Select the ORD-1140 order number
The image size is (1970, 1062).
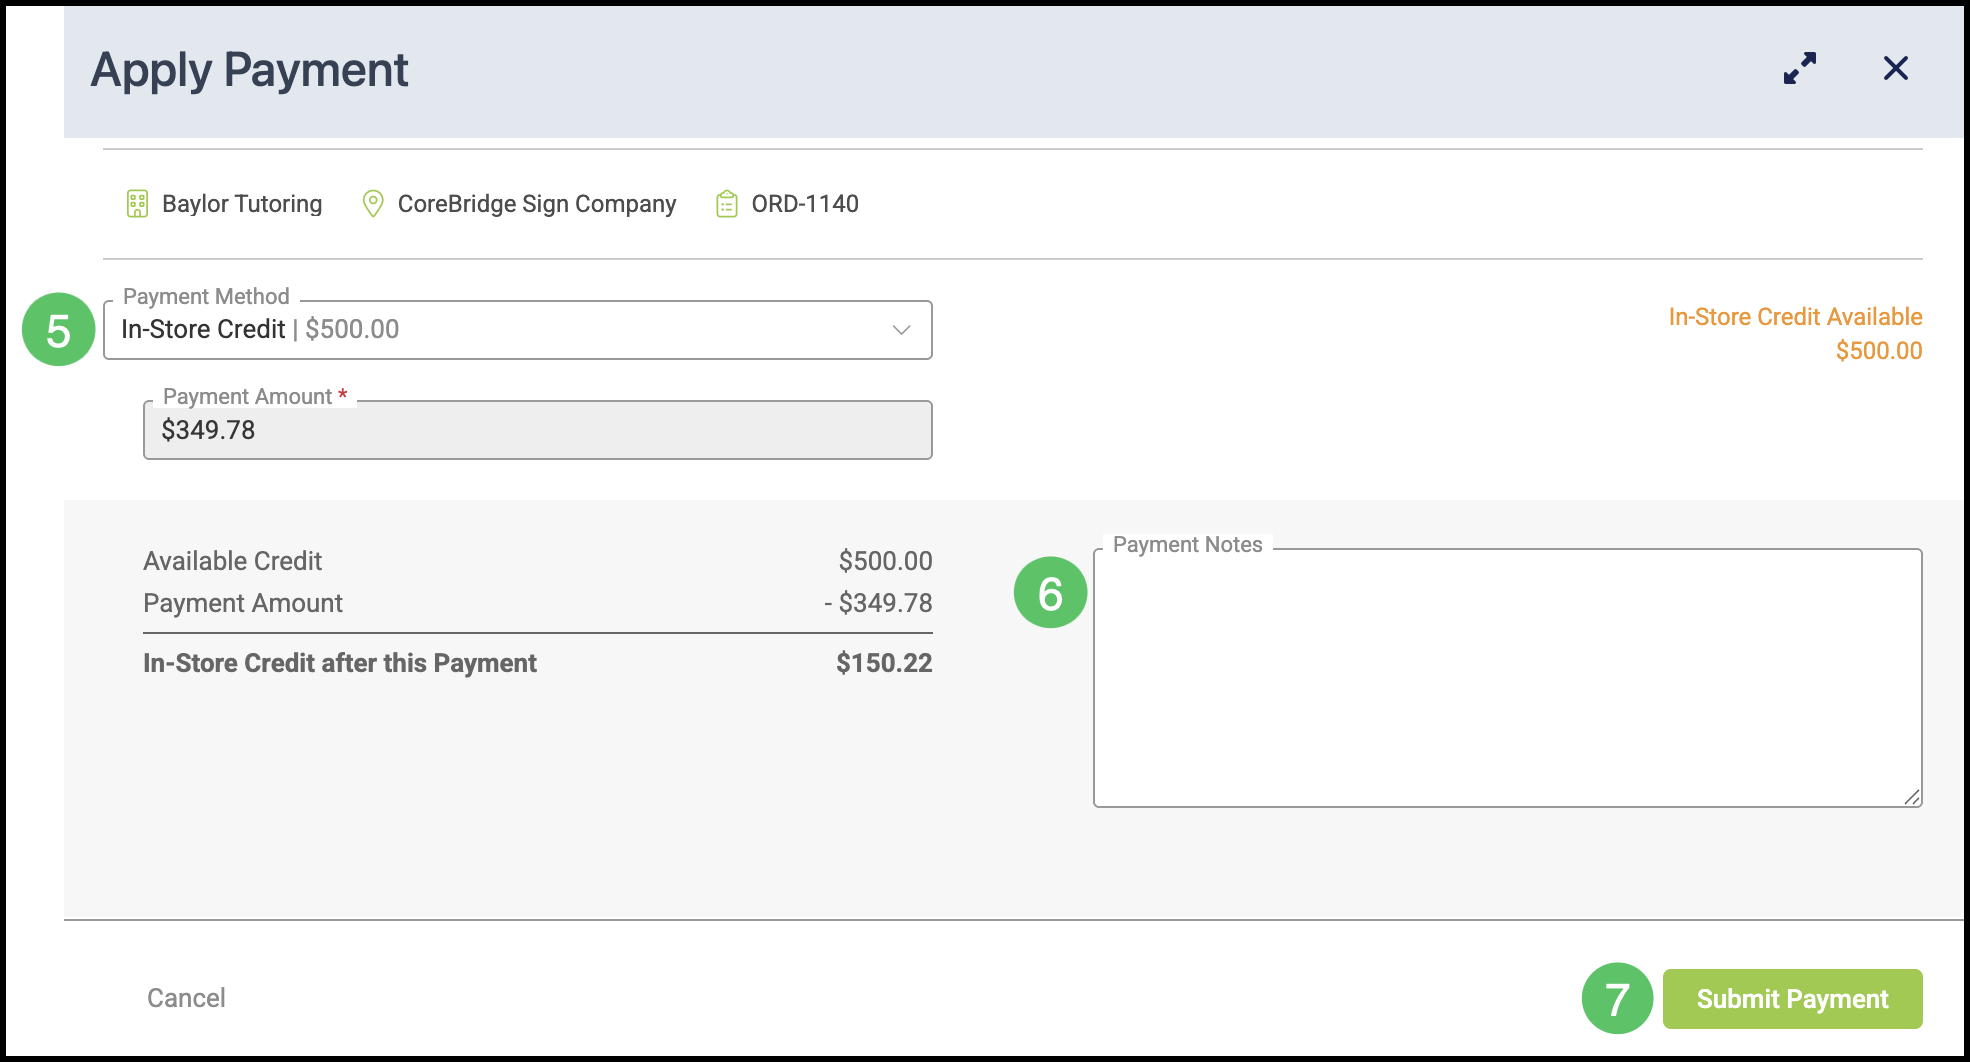tap(805, 204)
